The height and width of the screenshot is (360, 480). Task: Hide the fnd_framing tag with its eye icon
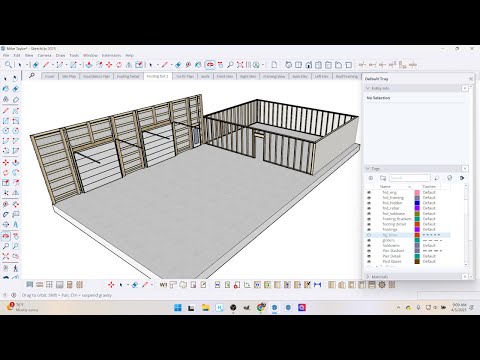point(369,198)
